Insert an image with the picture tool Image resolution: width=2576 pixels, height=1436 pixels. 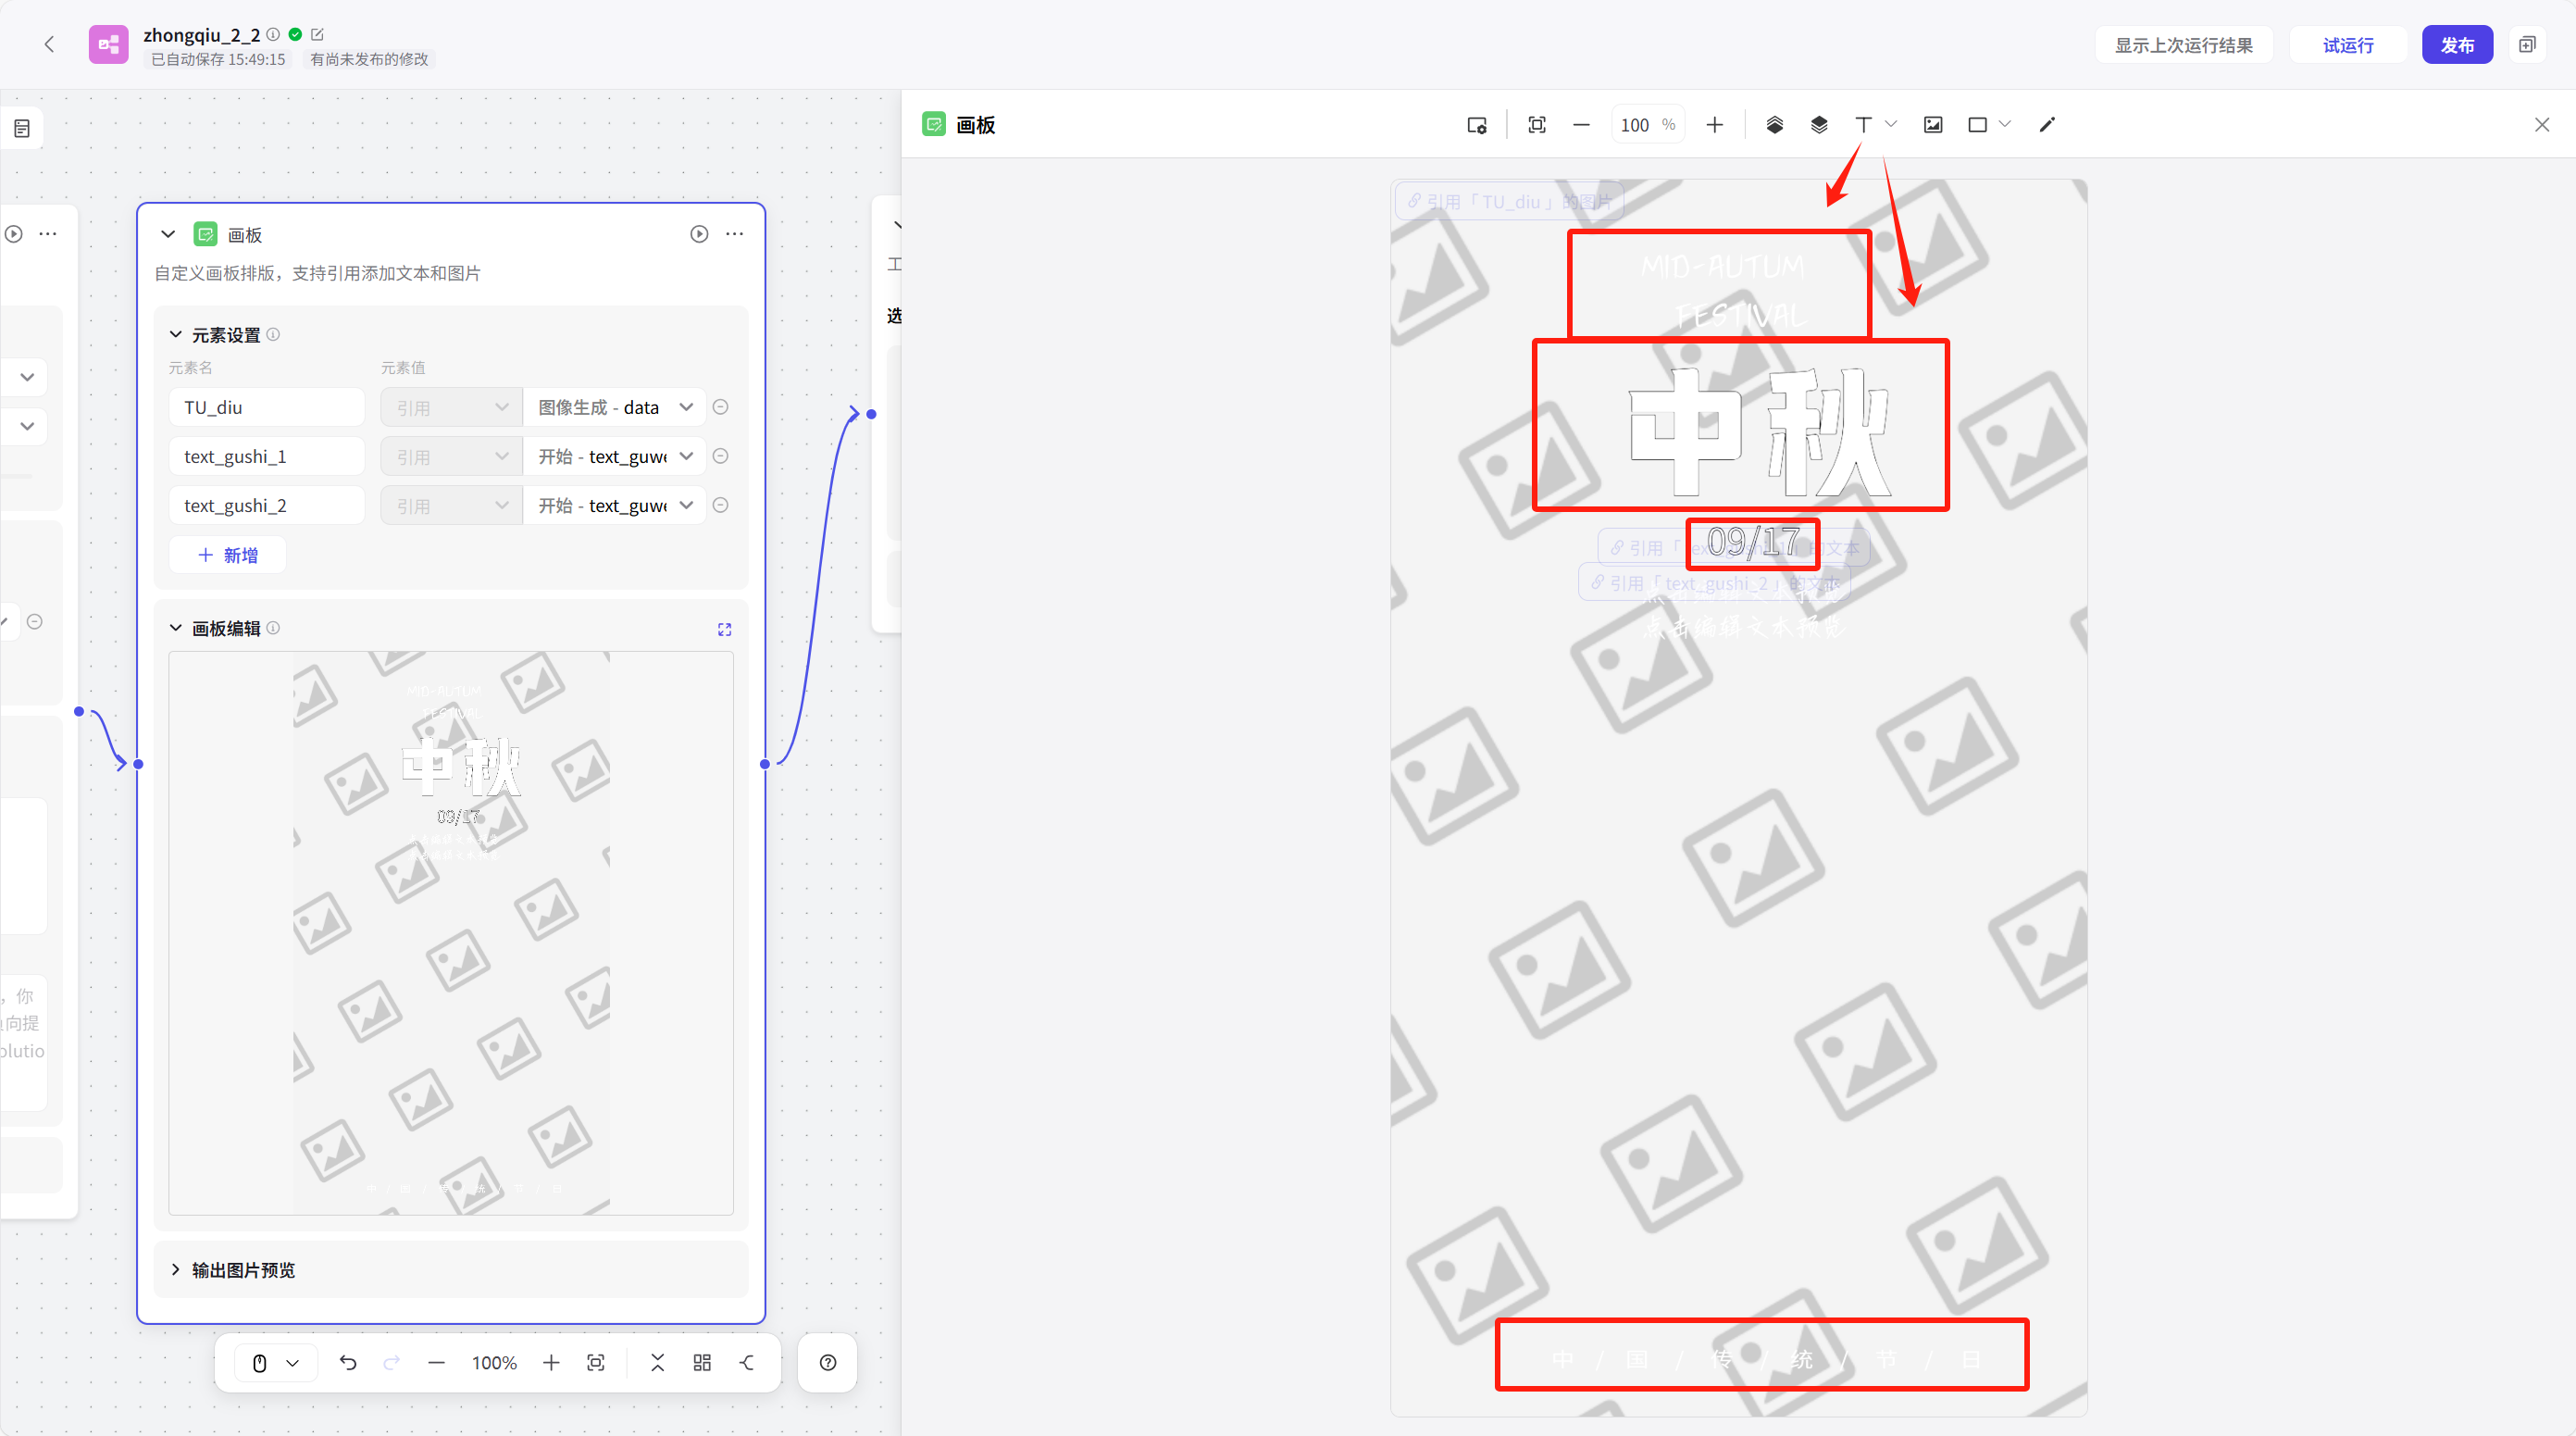click(1933, 125)
